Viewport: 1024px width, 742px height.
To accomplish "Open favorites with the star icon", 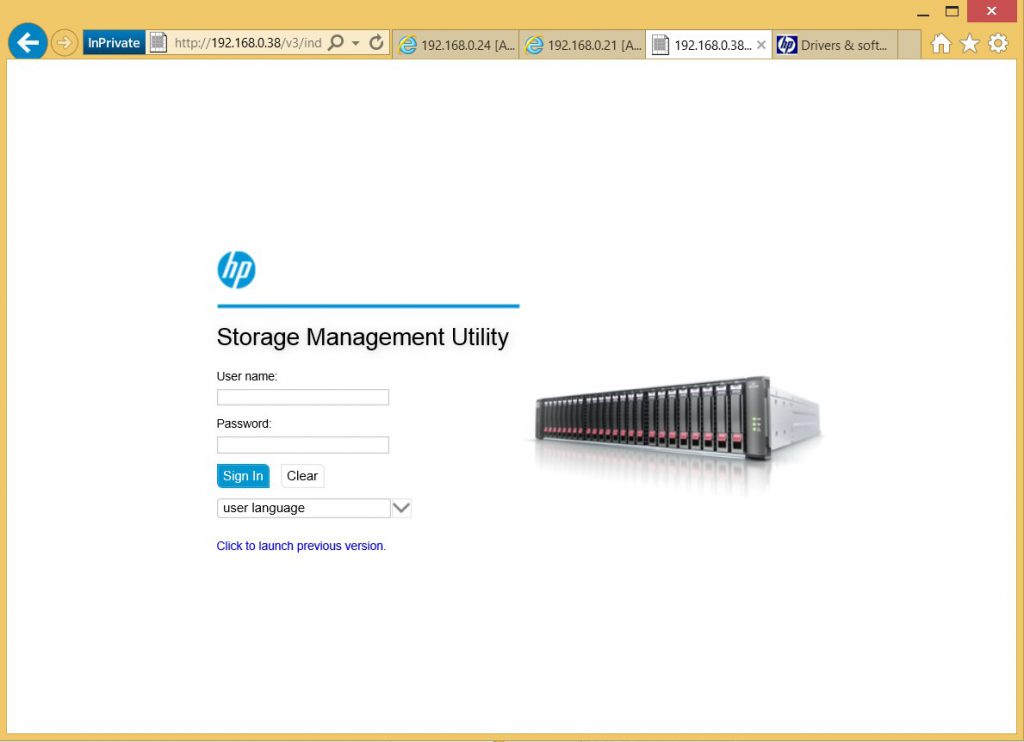I will pos(970,44).
